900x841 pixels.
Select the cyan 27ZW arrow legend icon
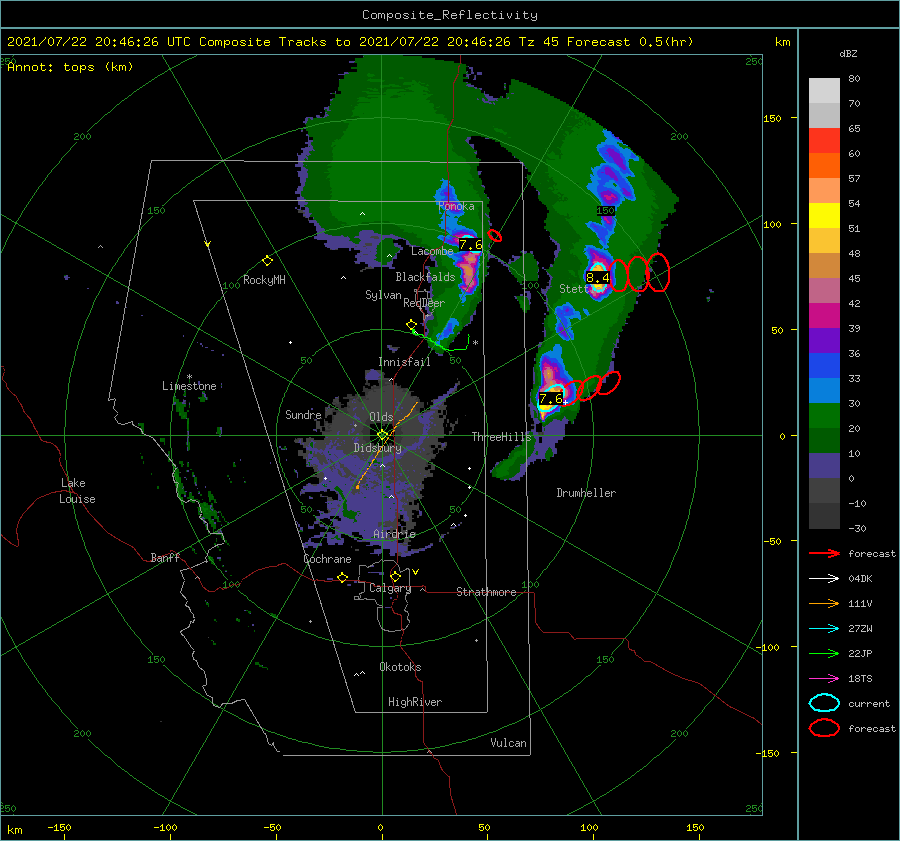point(824,629)
